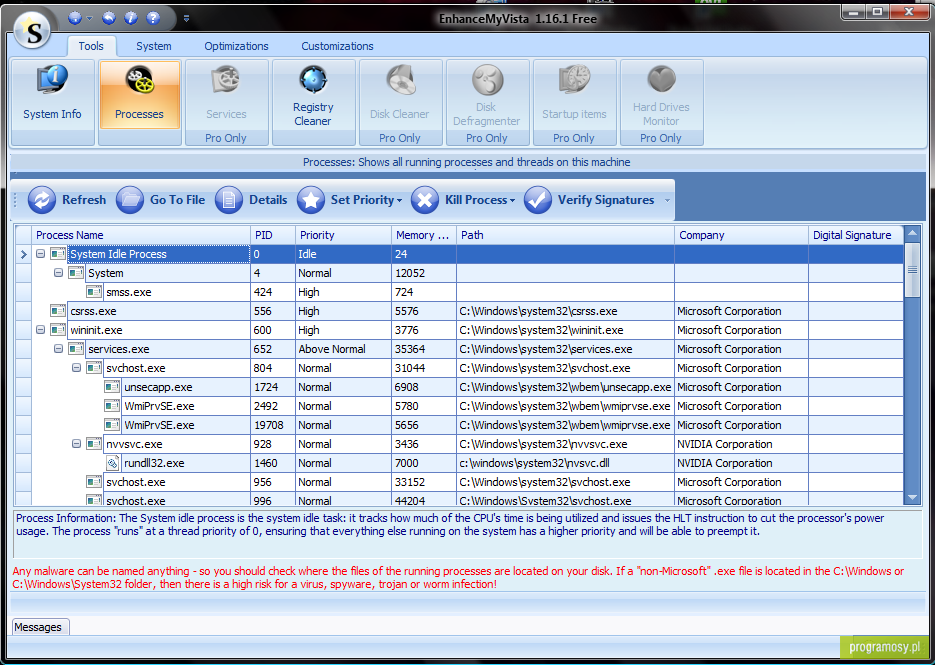Click the Details button label
Screen dimensions: 935x665
(268, 200)
